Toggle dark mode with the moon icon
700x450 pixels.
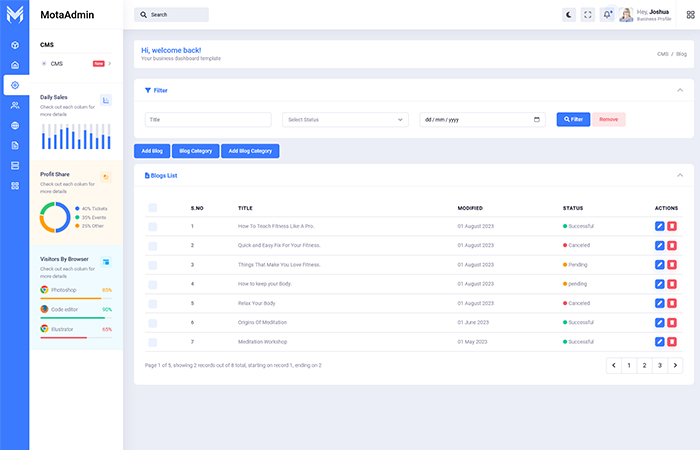(569, 15)
